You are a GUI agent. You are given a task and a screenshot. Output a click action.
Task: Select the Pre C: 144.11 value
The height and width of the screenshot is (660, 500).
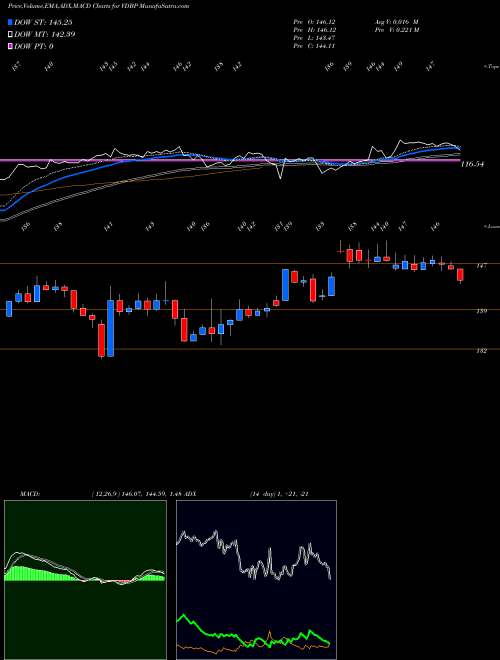pos(314,46)
